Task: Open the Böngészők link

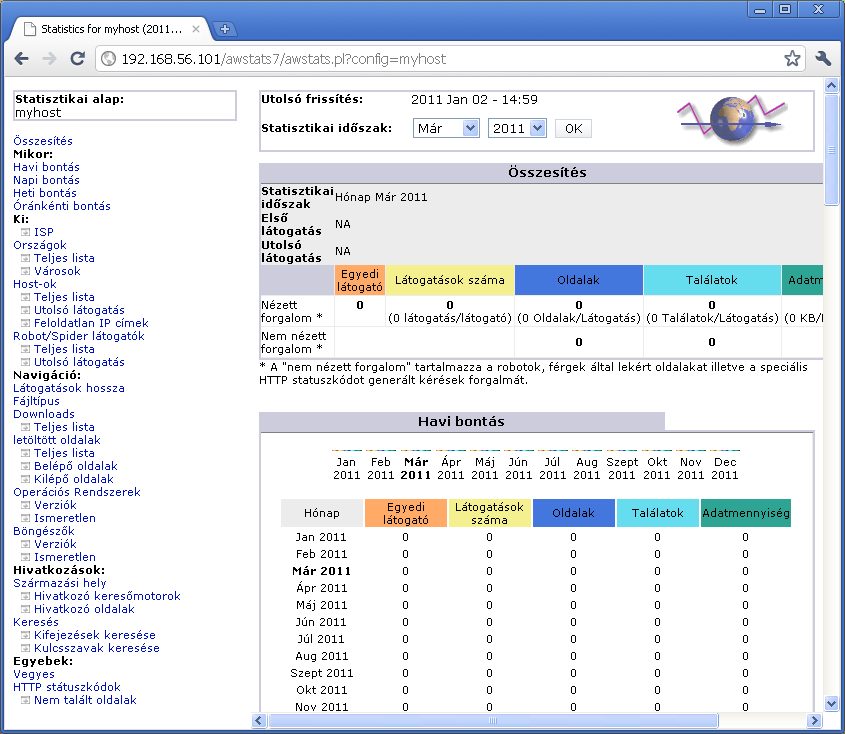Action: (x=44, y=531)
